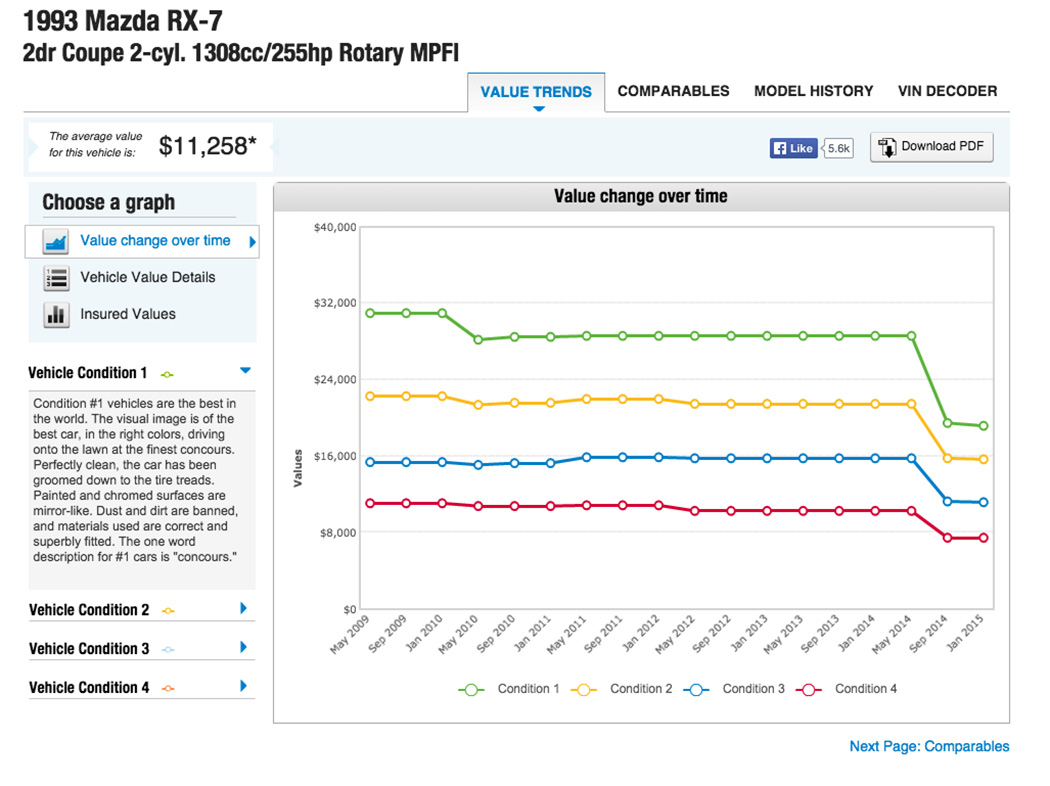The width and height of the screenshot is (1050, 786).
Task: Click the blue Condition 3 point at May 2009
Action: pyautogui.click(x=370, y=463)
